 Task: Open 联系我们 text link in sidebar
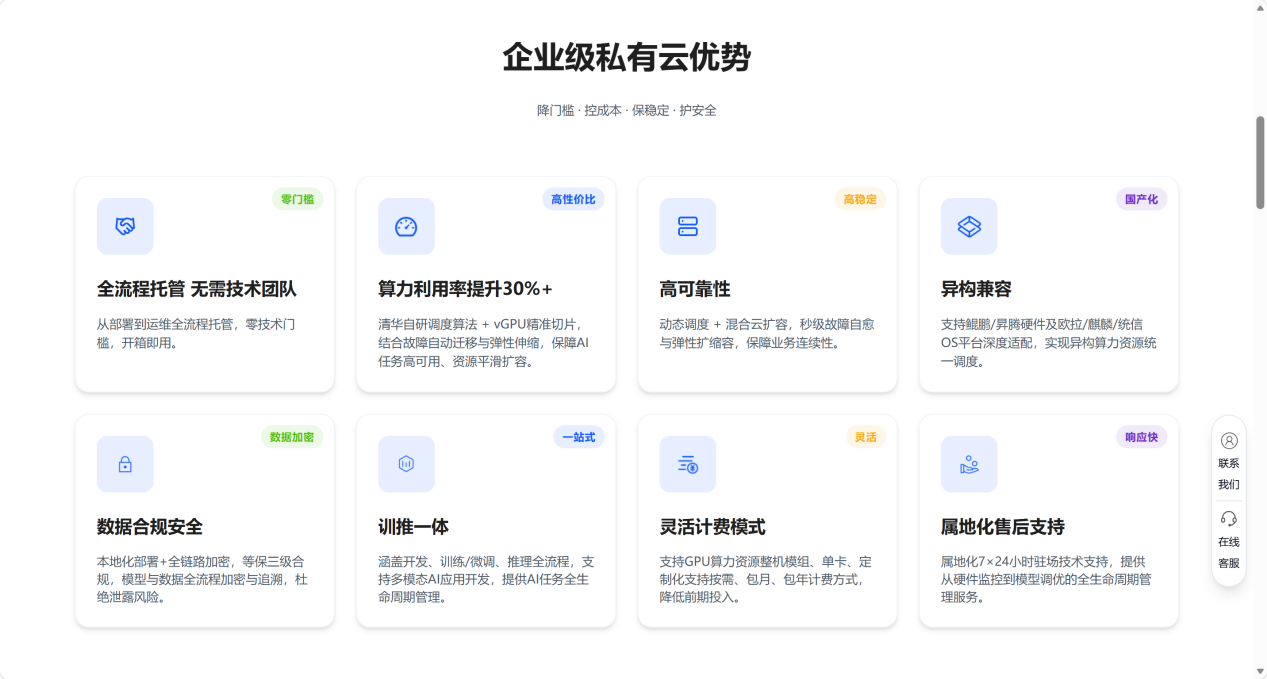point(1229,474)
